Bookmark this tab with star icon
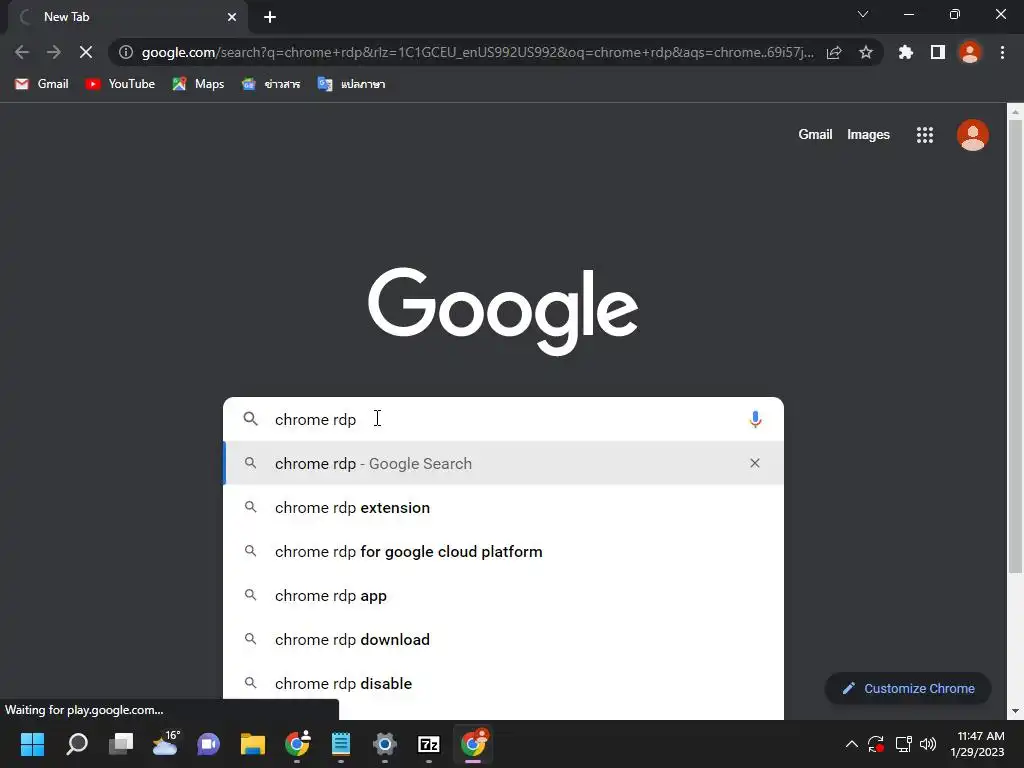 click(866, 52)
